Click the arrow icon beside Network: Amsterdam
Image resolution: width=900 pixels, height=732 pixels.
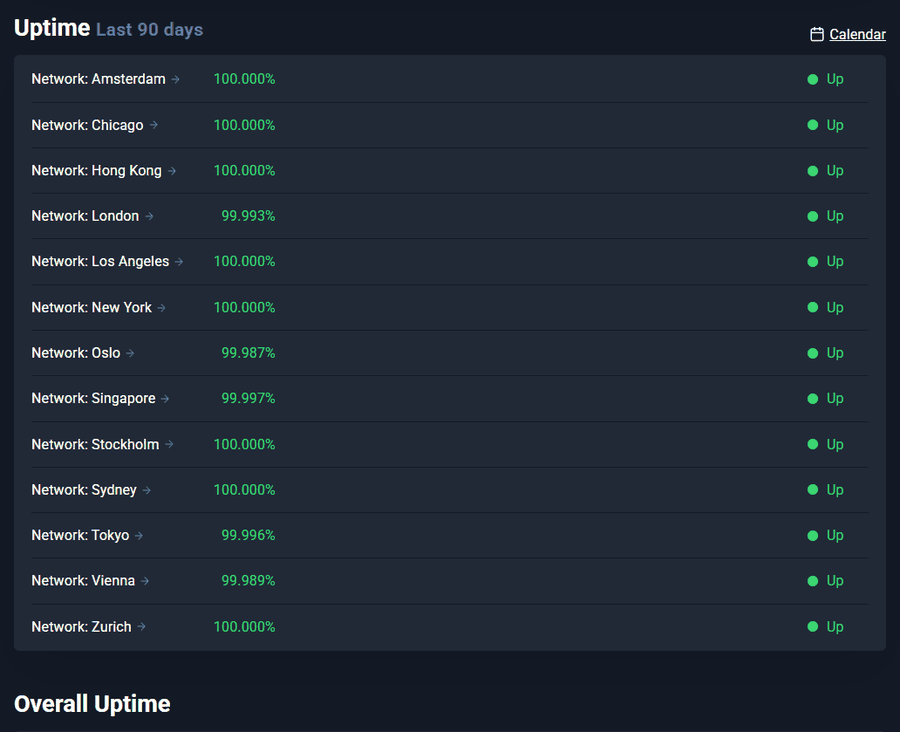[x=176, y=79]
